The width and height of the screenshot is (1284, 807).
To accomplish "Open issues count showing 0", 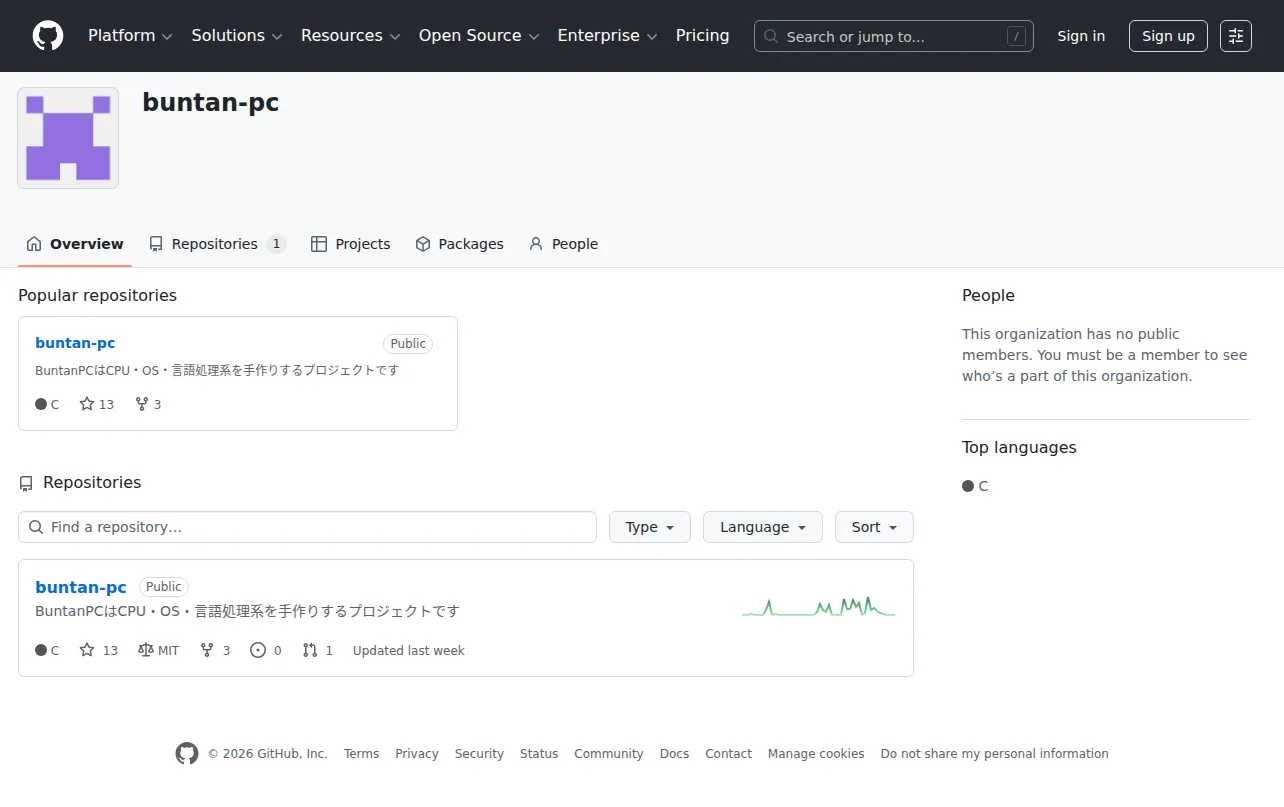I will pos(266,650).
